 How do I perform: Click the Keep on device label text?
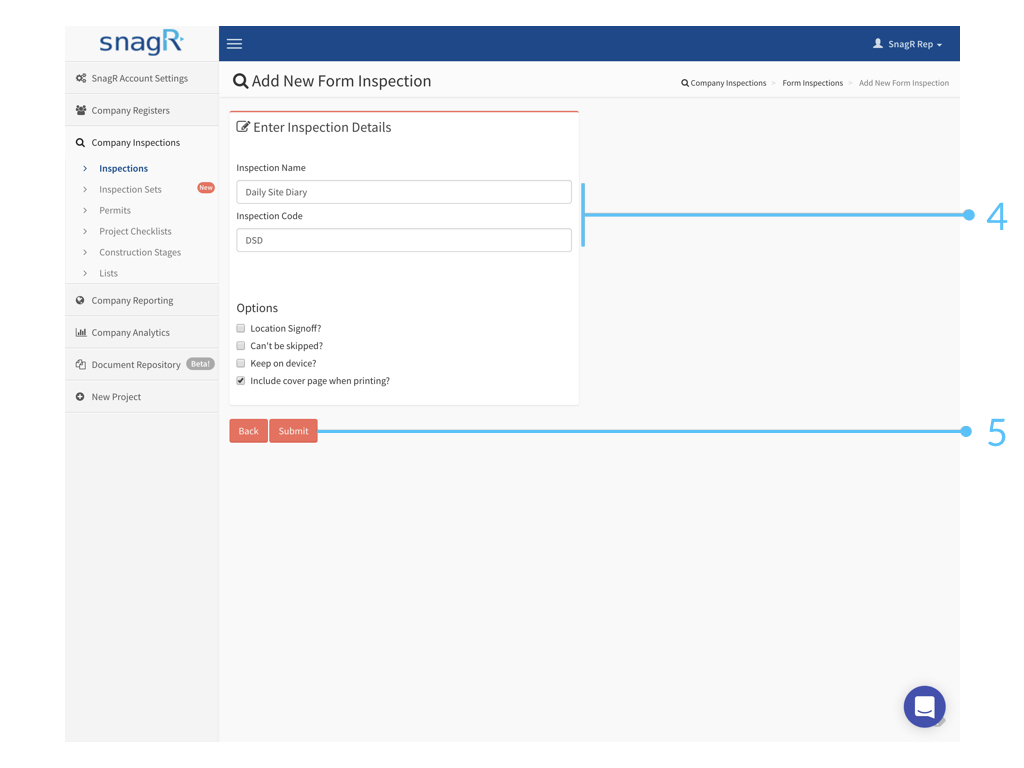pyautogui.click(x=283, y=363)
